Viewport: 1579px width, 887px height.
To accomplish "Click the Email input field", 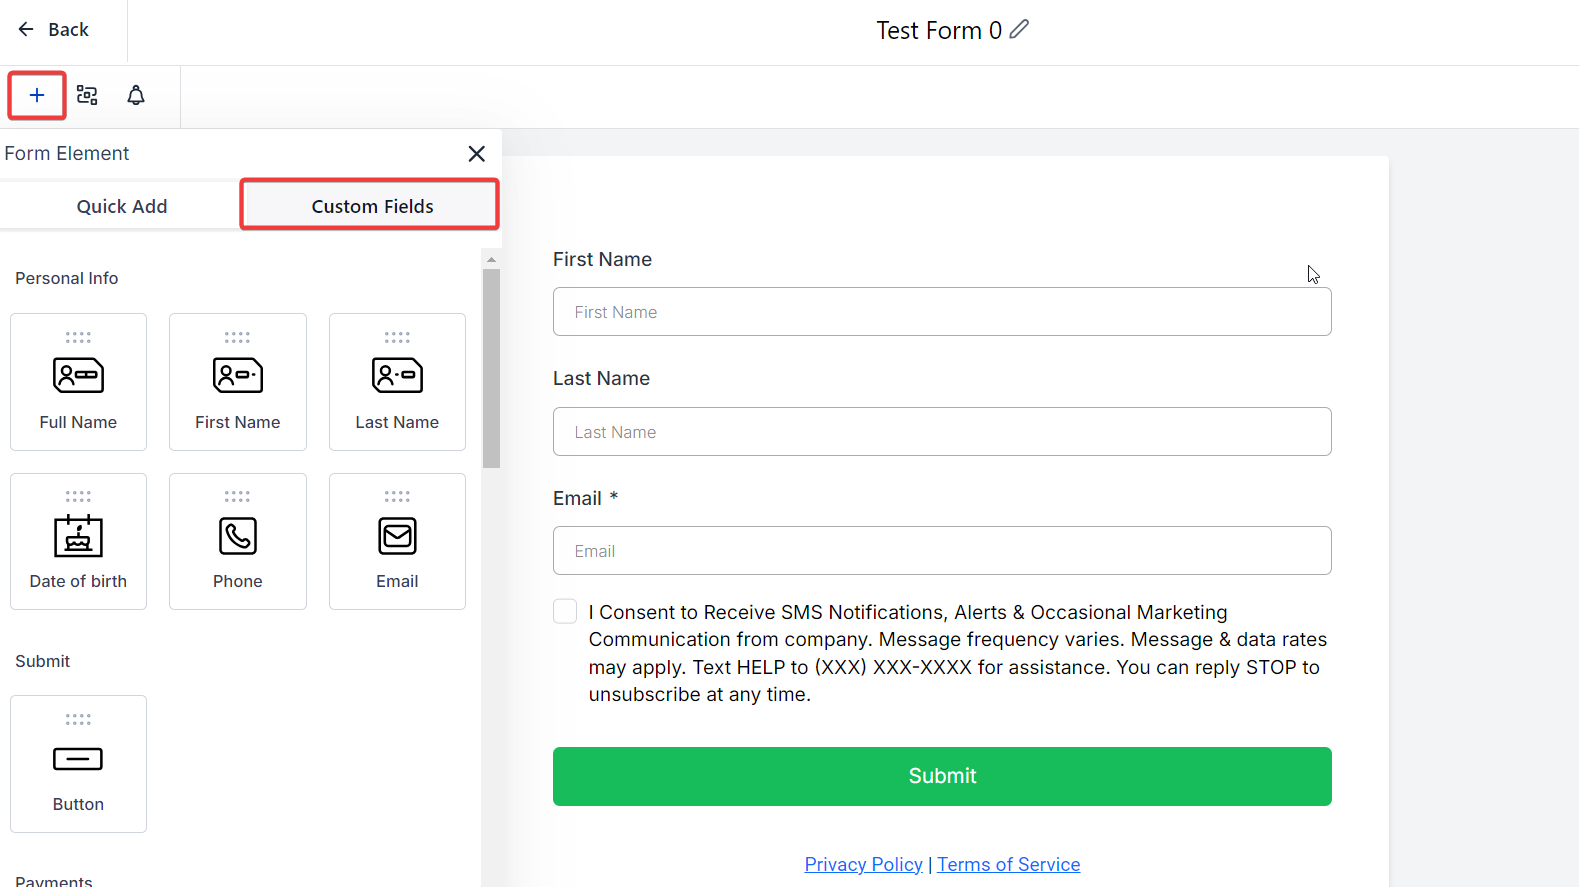I will tap(941, 551).
